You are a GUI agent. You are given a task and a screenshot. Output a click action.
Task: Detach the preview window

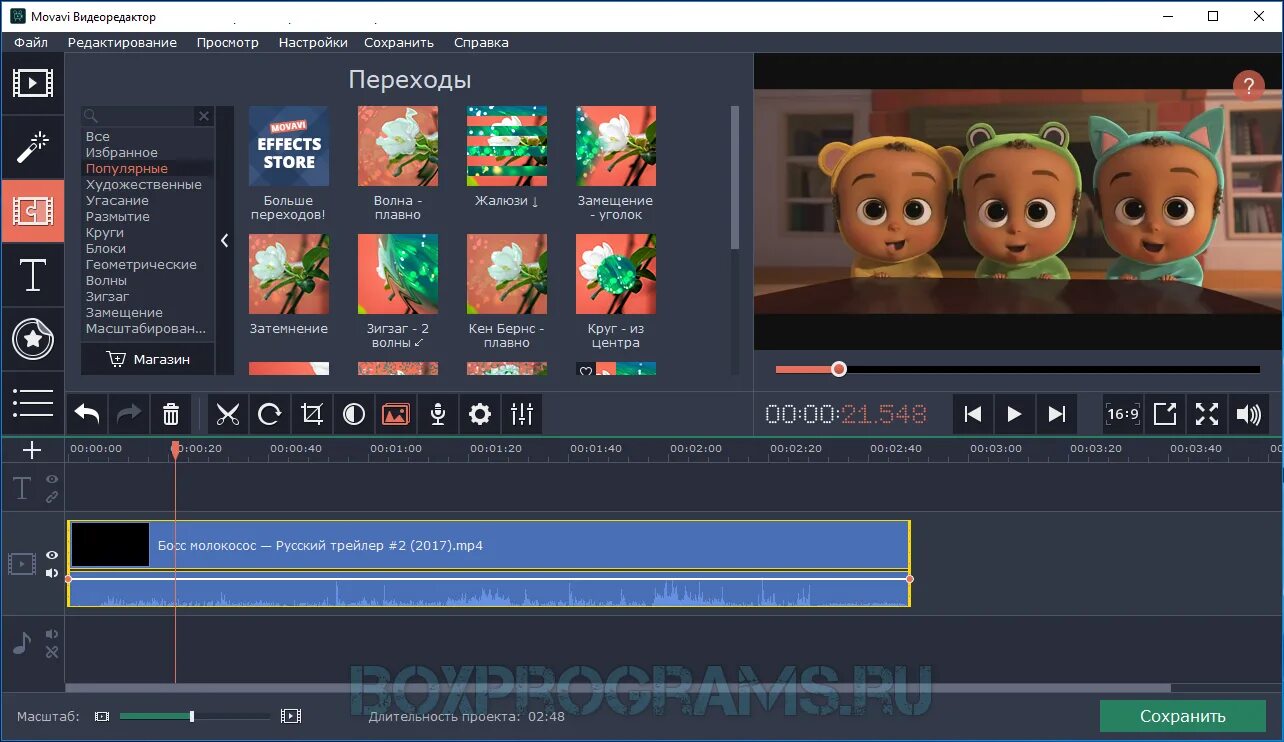coord(1165,414)
